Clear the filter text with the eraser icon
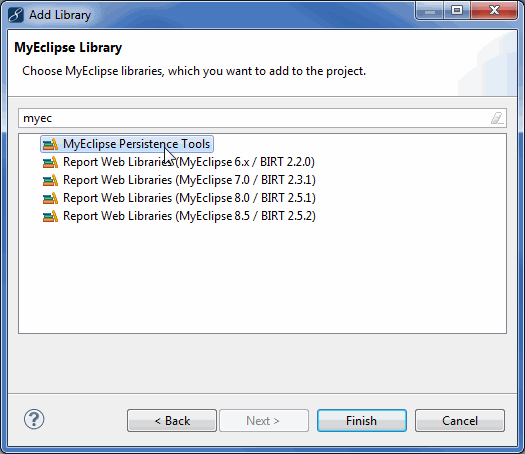The height and width of the screenshot is (454, 525). click(x=497, y=118)
